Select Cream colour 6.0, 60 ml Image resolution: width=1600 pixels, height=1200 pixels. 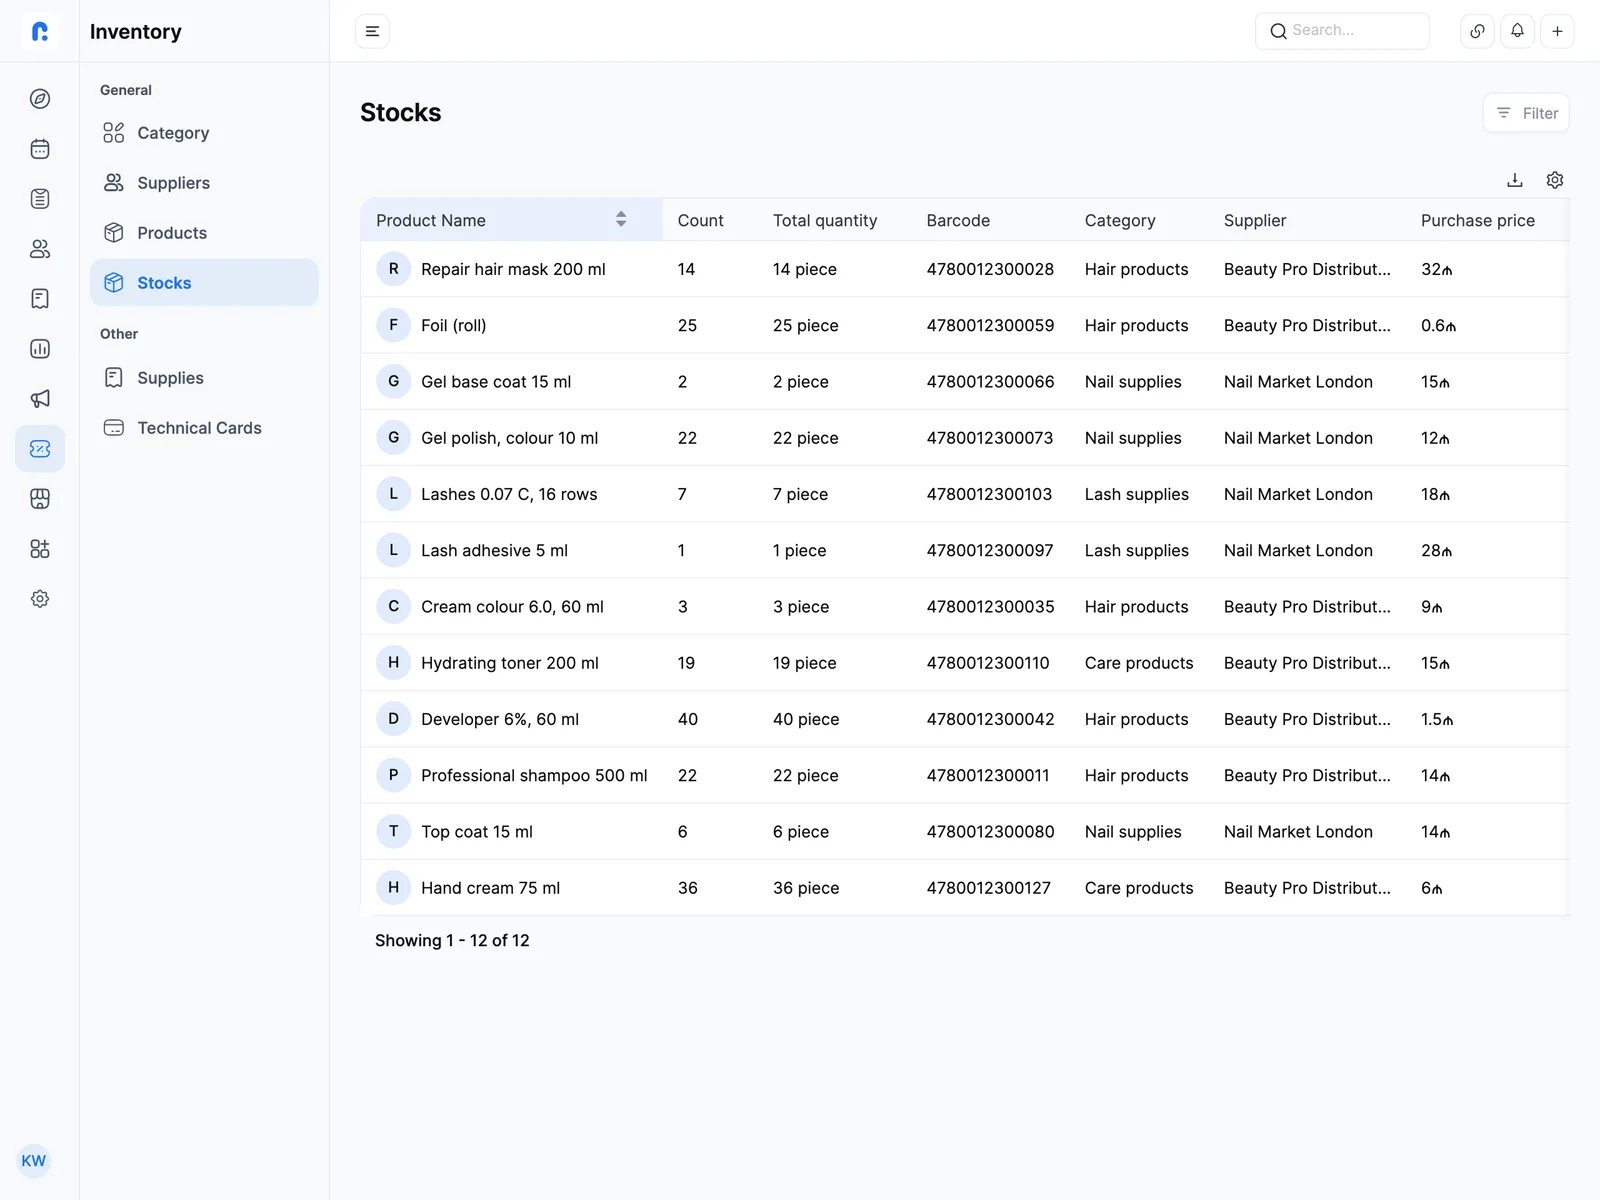pos(512,607)
